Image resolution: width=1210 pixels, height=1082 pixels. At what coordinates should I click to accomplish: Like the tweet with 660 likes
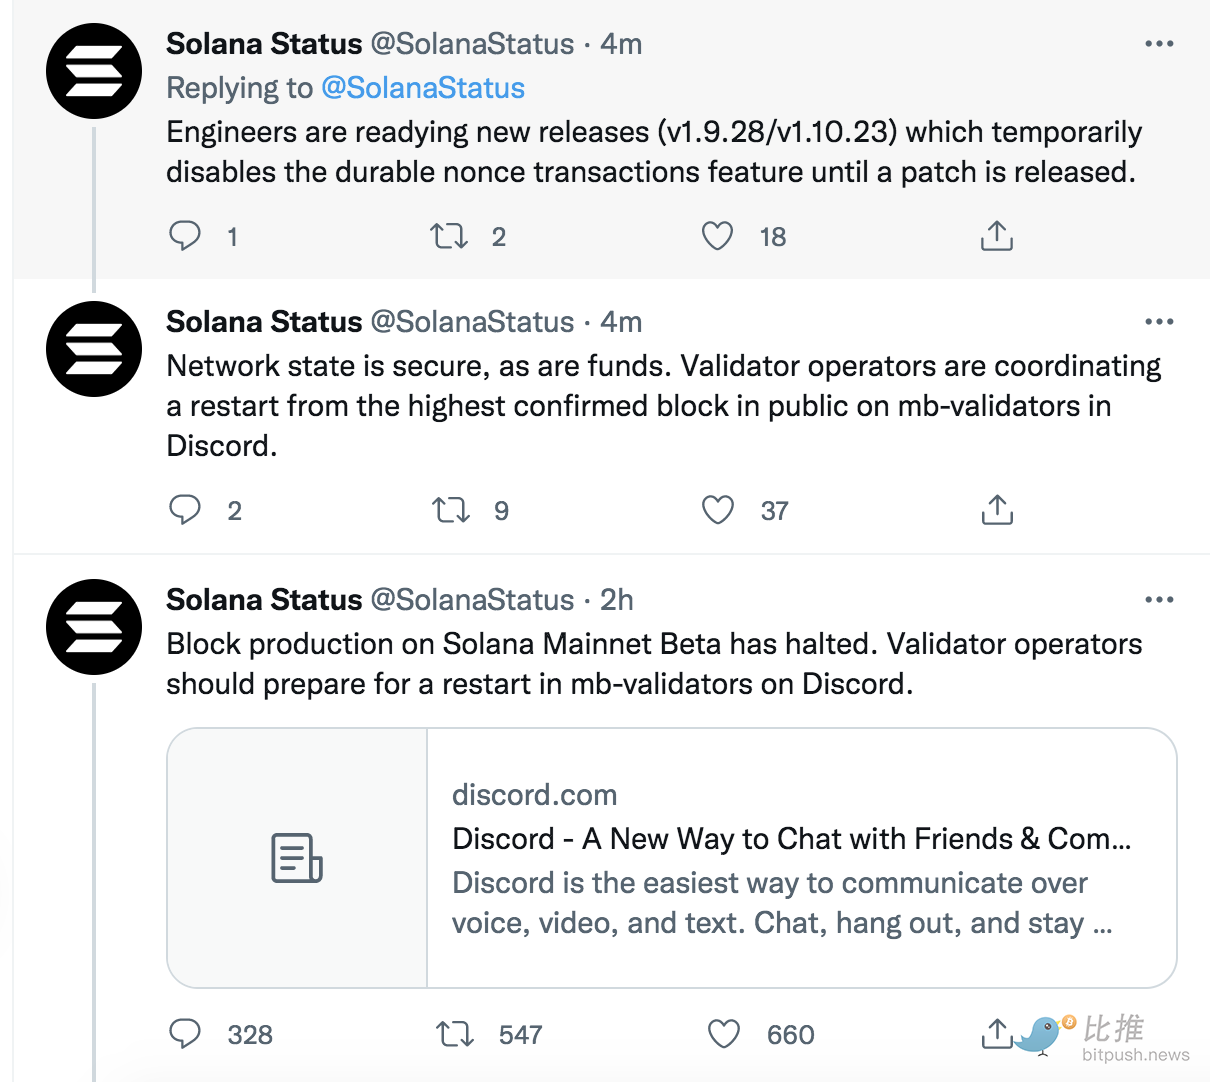[x=724, y=1034]
